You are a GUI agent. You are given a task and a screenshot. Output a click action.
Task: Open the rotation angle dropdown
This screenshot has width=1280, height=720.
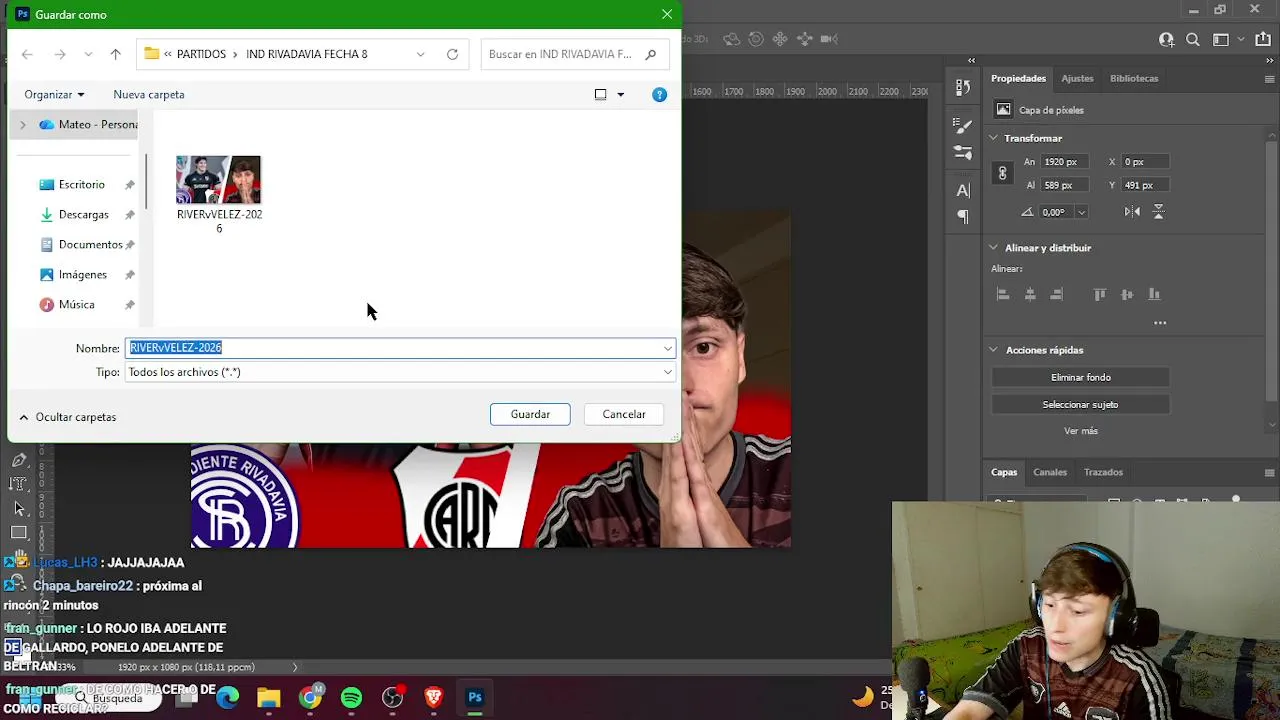click(1081, 212)
